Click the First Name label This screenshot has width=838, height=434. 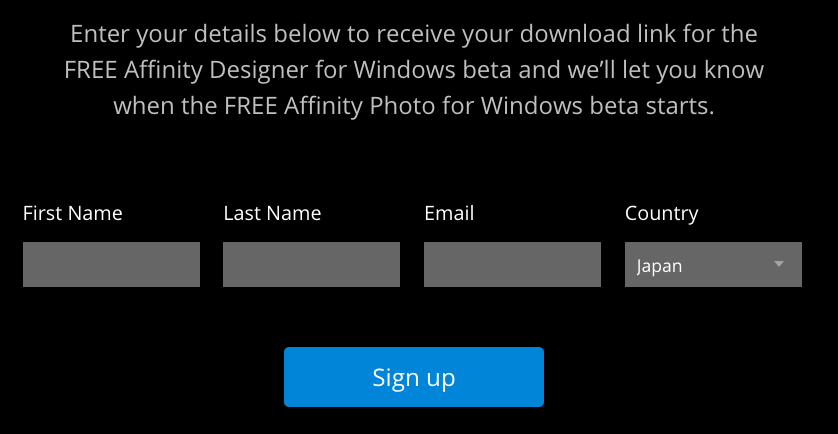coord(72,213)
